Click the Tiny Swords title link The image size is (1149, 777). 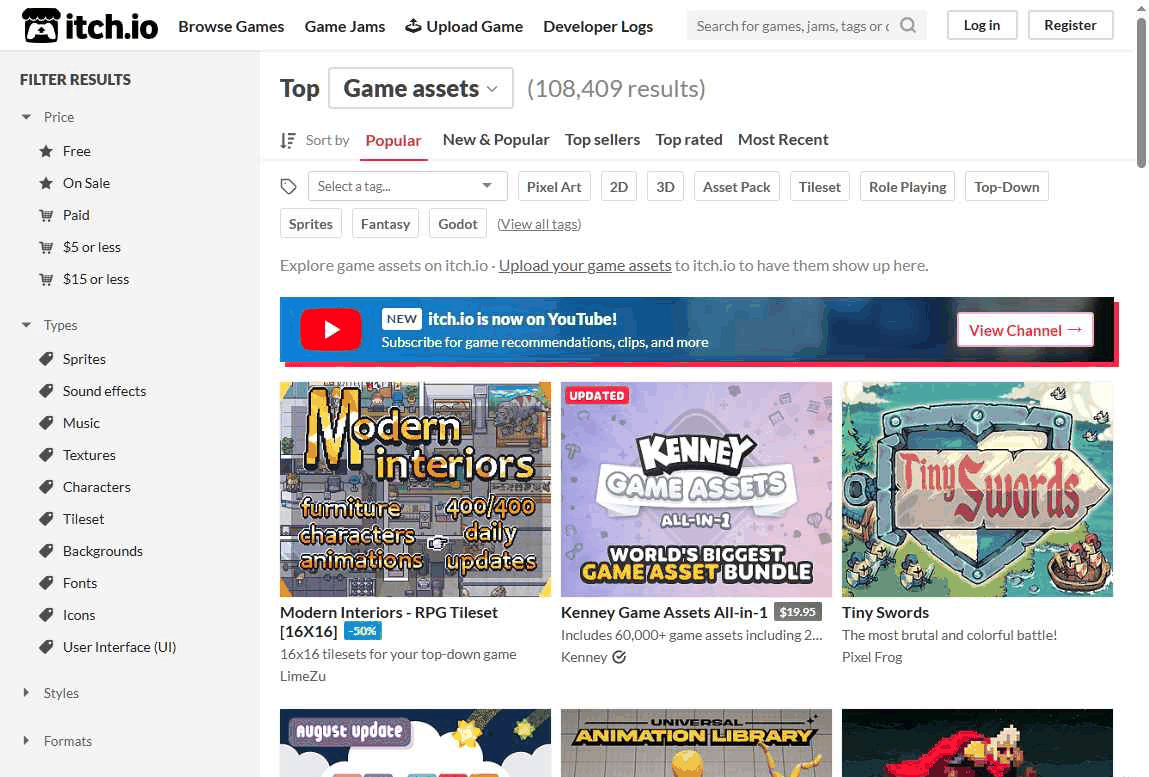[885, 612]
